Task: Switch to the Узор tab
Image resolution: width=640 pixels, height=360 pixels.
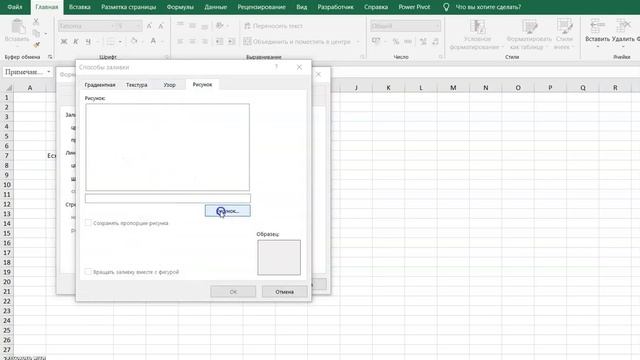Action: (169, 85)
